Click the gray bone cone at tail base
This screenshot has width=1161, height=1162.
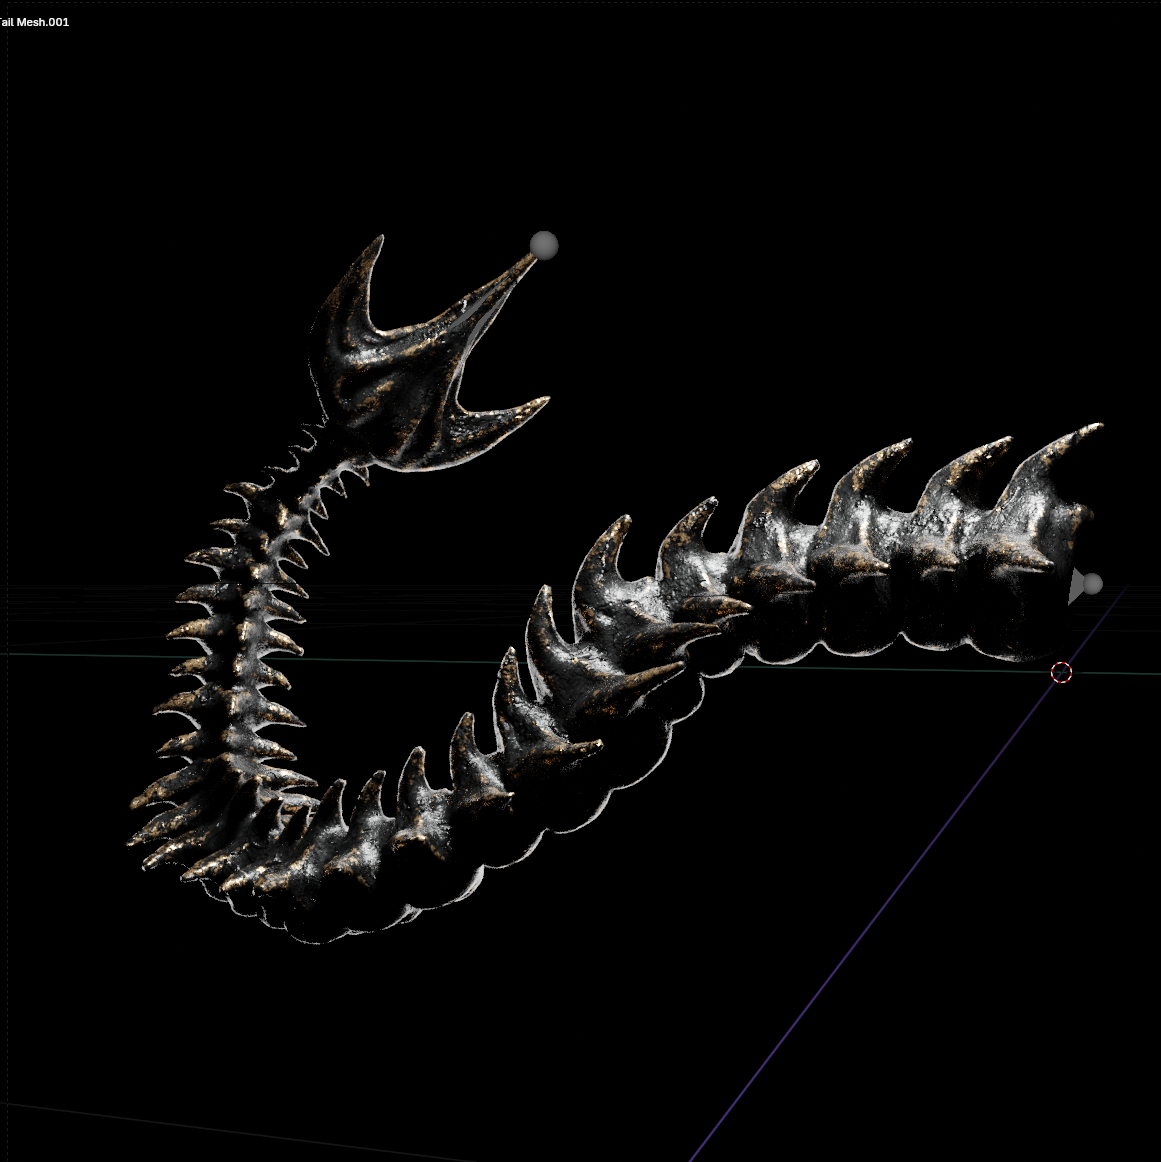pos(1076,587)
